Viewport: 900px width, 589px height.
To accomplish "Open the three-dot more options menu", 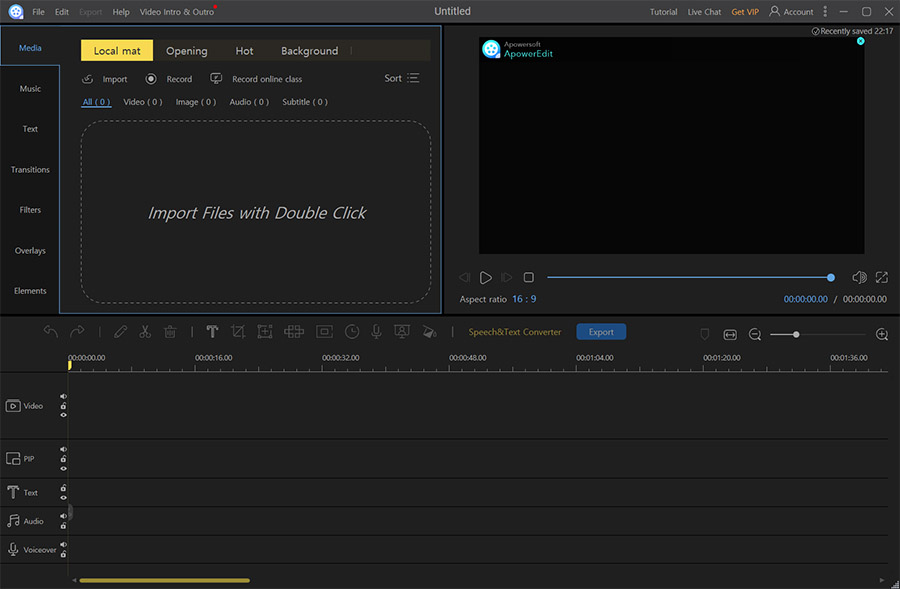I will point(825,11).
